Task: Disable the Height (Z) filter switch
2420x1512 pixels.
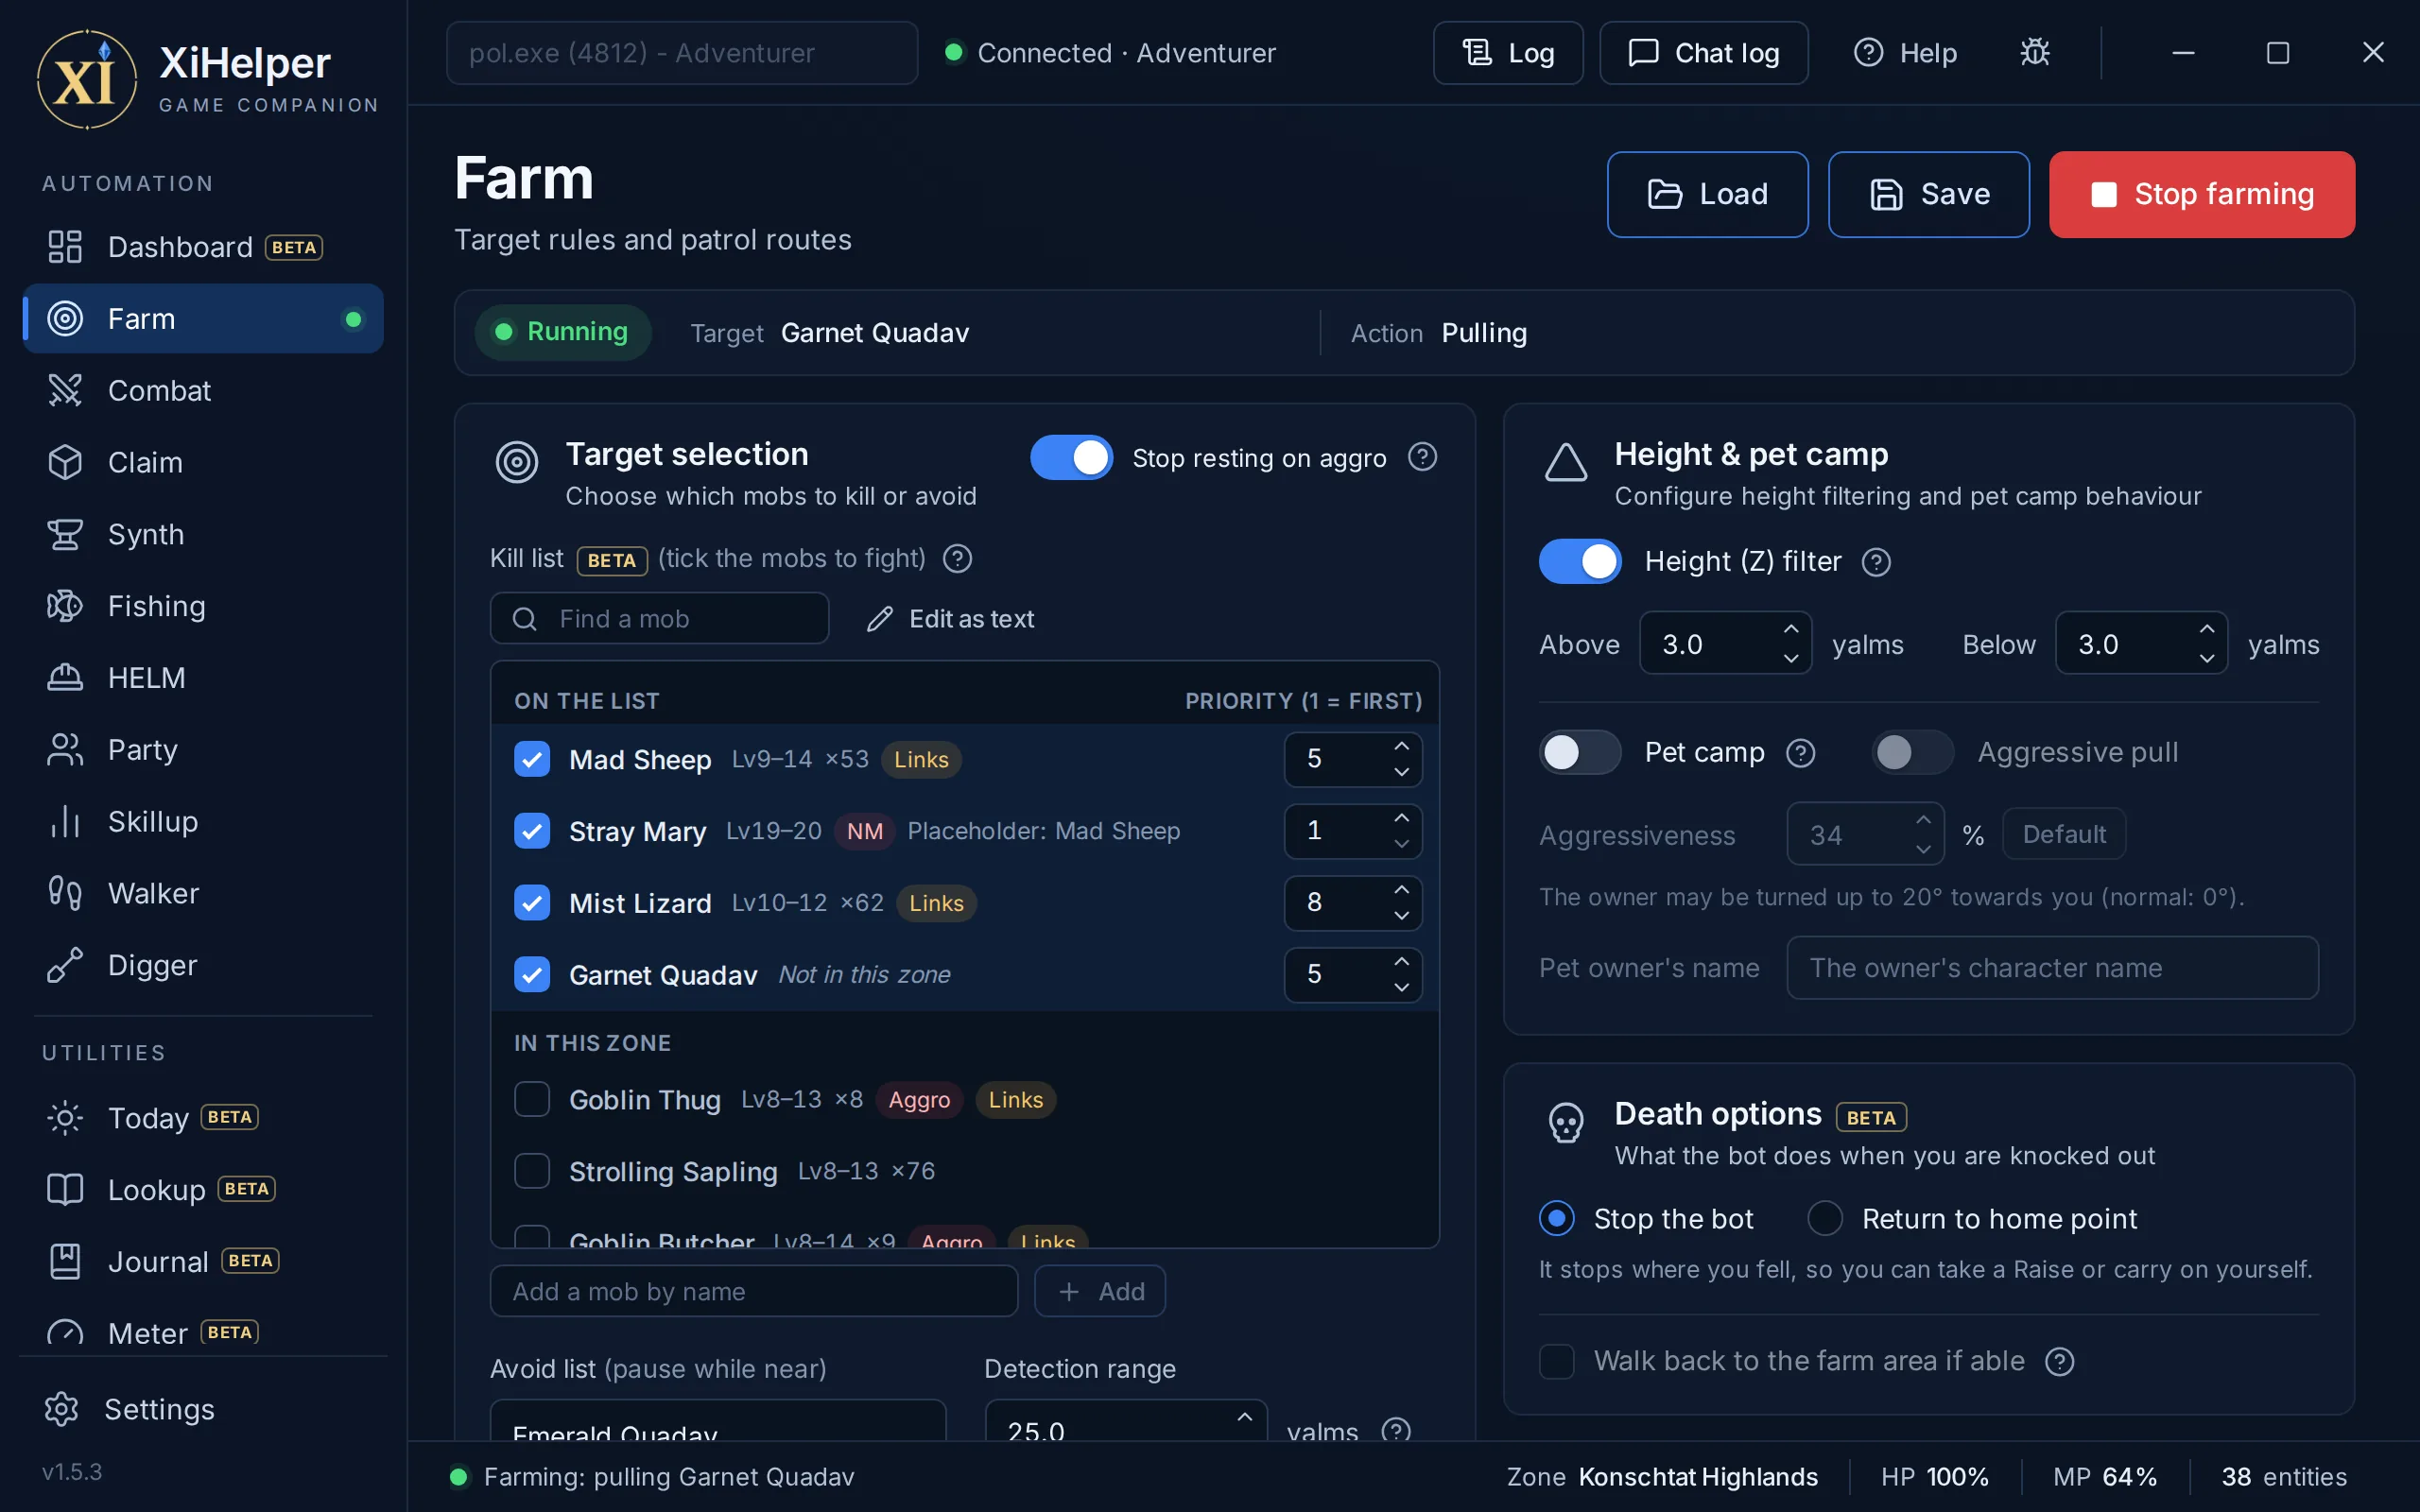Action: pyautogui.click(x=1579, y=562)
